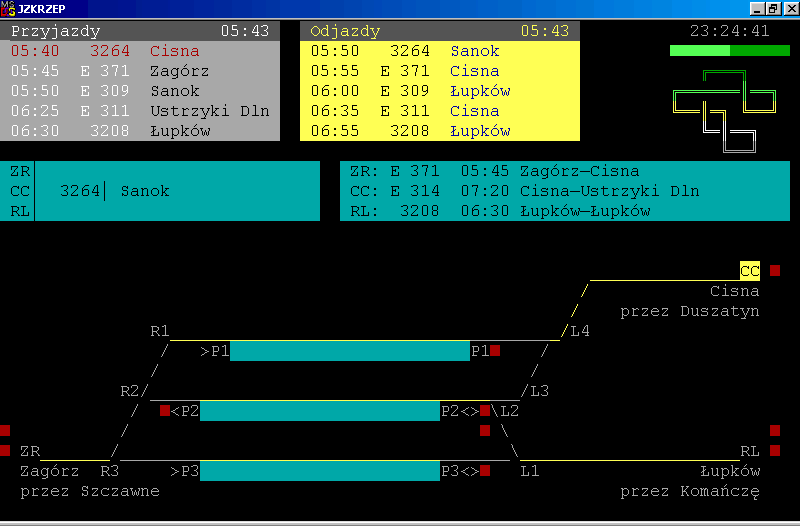Click arrival row E 311 Ustrzyki Dln
Image resolution: width=800 pixels, height=526 pixels.
pyautogui.click(x=140, y=111)
